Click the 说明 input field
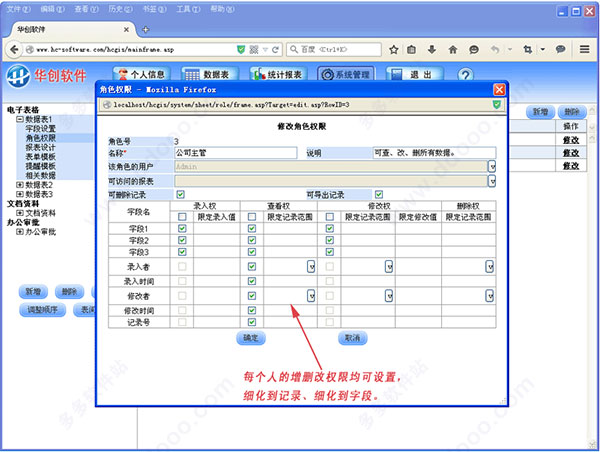Screen dimensions: 600x452 (x=434, y=153)
